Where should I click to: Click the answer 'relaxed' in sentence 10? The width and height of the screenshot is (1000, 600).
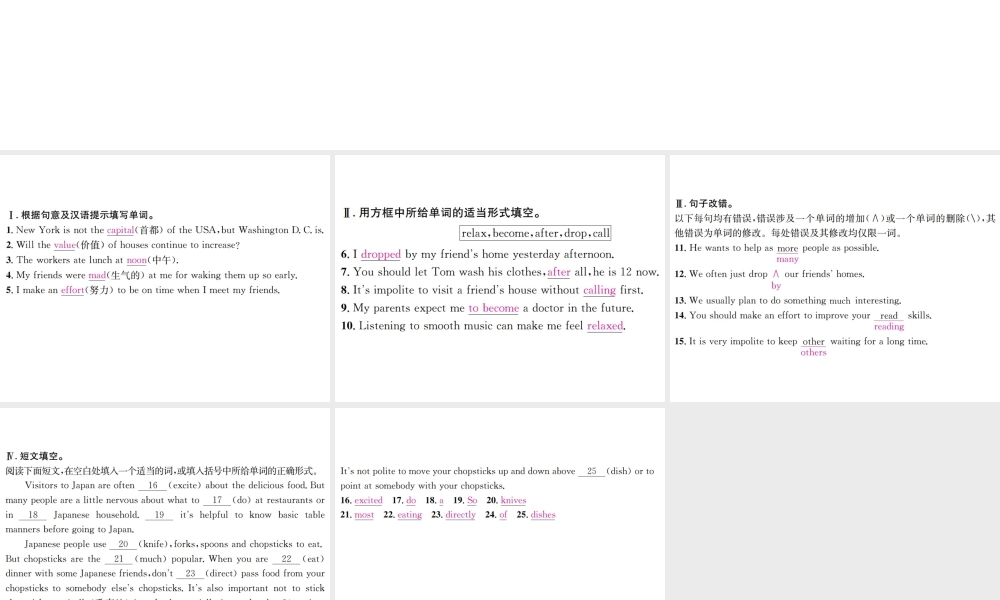pyautogui.click(x=605, y=326)
